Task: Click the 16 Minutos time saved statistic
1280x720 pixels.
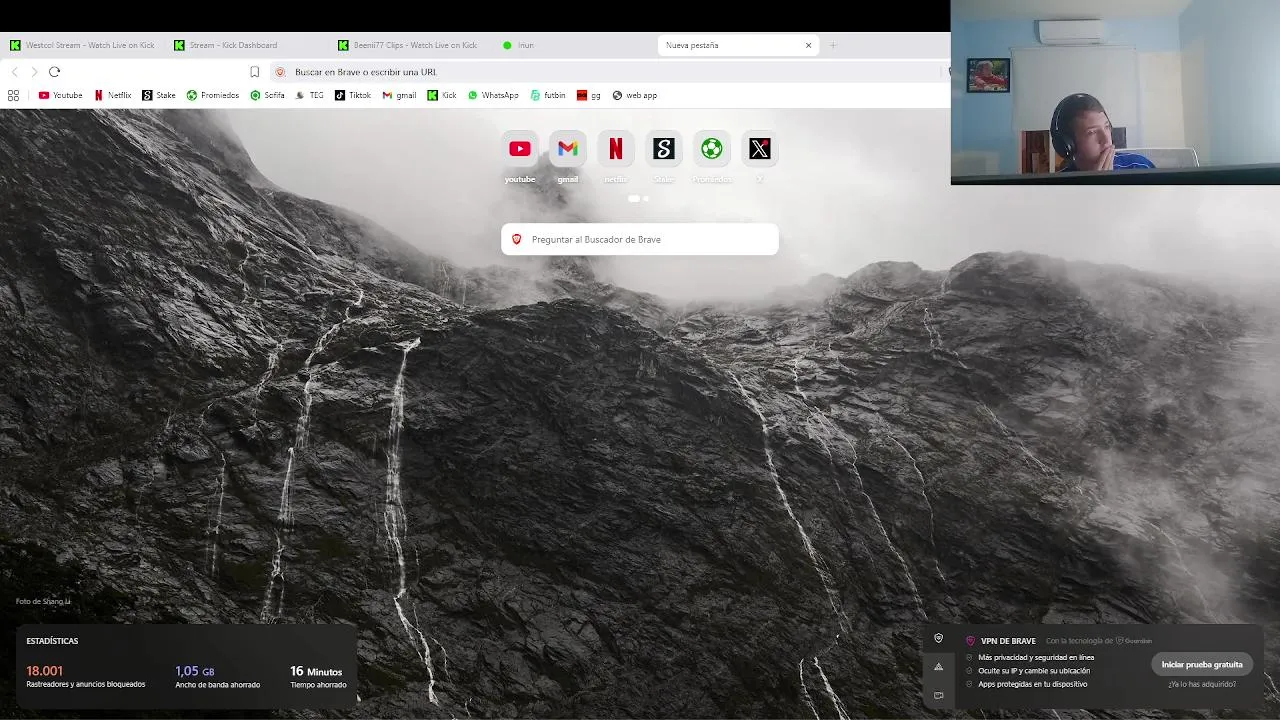Action: [318, 677]
